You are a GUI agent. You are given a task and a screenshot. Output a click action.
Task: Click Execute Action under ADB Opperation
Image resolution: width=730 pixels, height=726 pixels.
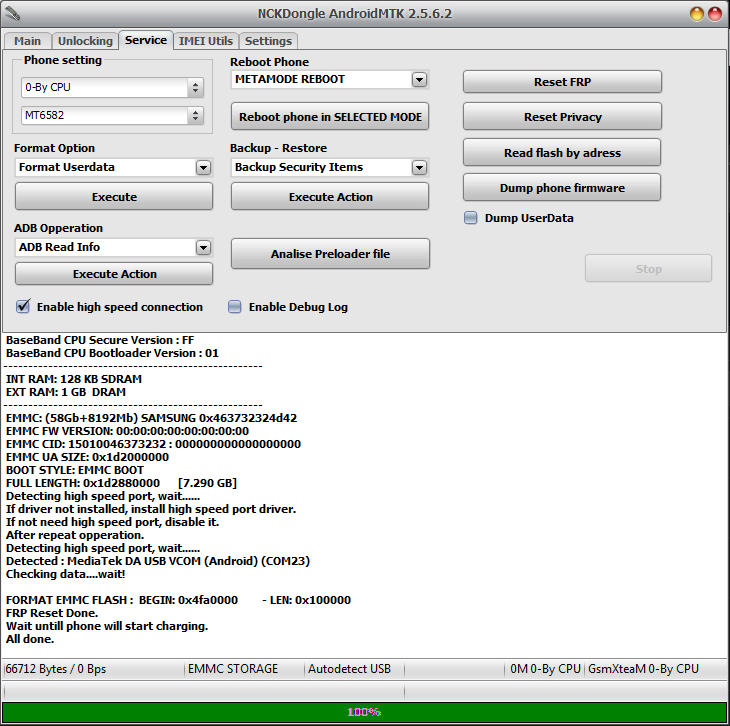pyautogui.click(x=114, y=274)
